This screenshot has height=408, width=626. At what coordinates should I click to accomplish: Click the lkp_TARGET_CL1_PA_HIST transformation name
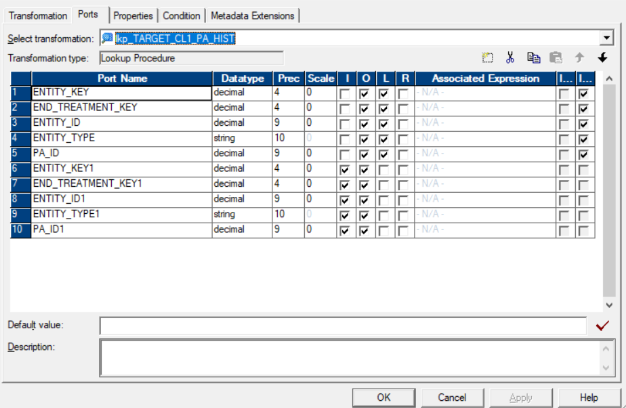point(175,38)
